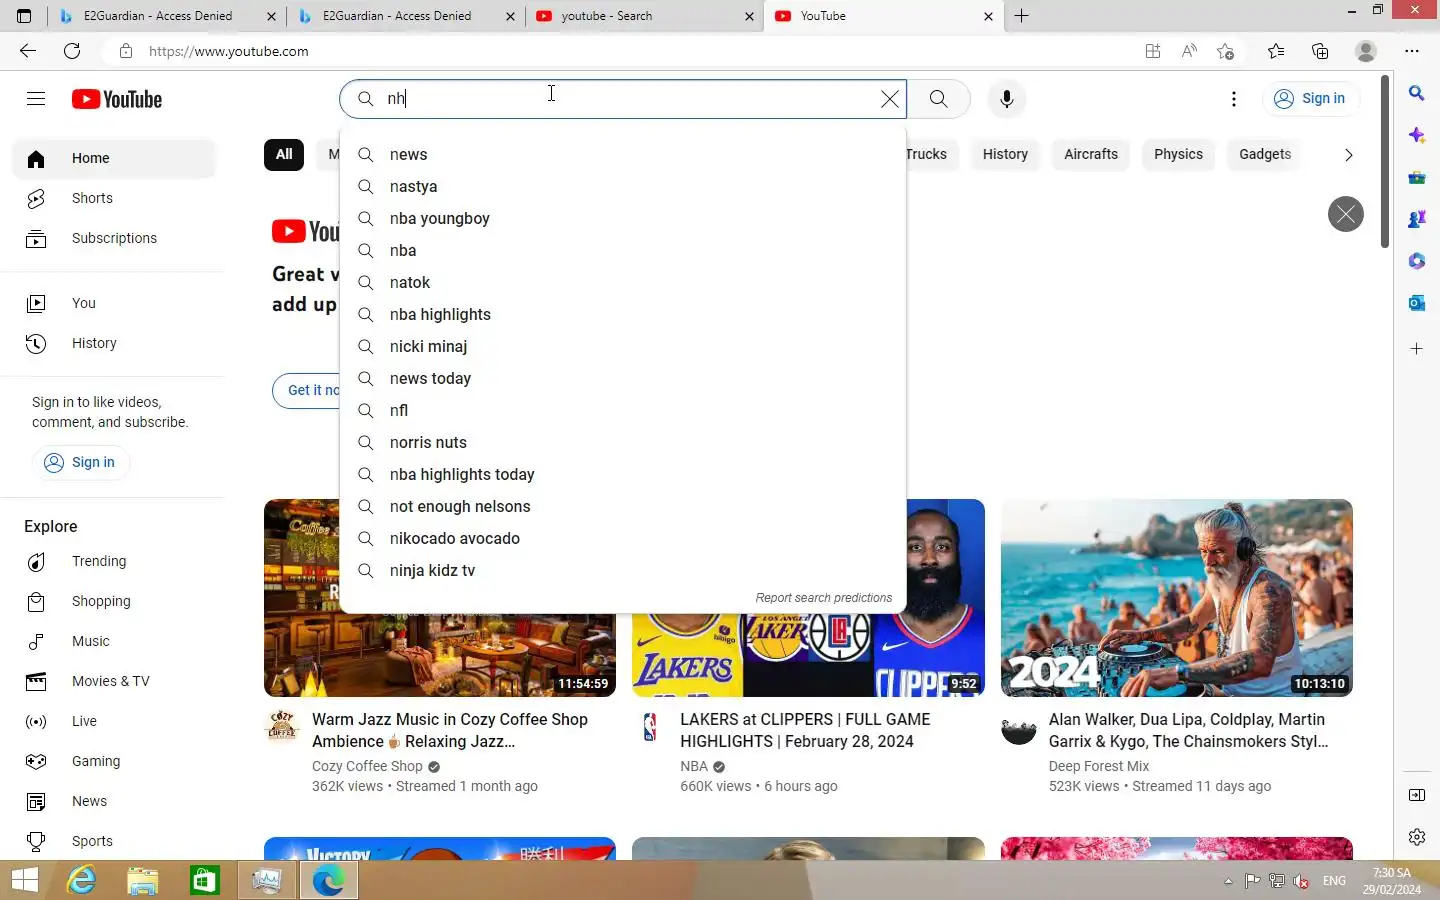Viewport: 1440px width, 900px height.
Task: Open Live under Explore
Action: click(114, 721)
